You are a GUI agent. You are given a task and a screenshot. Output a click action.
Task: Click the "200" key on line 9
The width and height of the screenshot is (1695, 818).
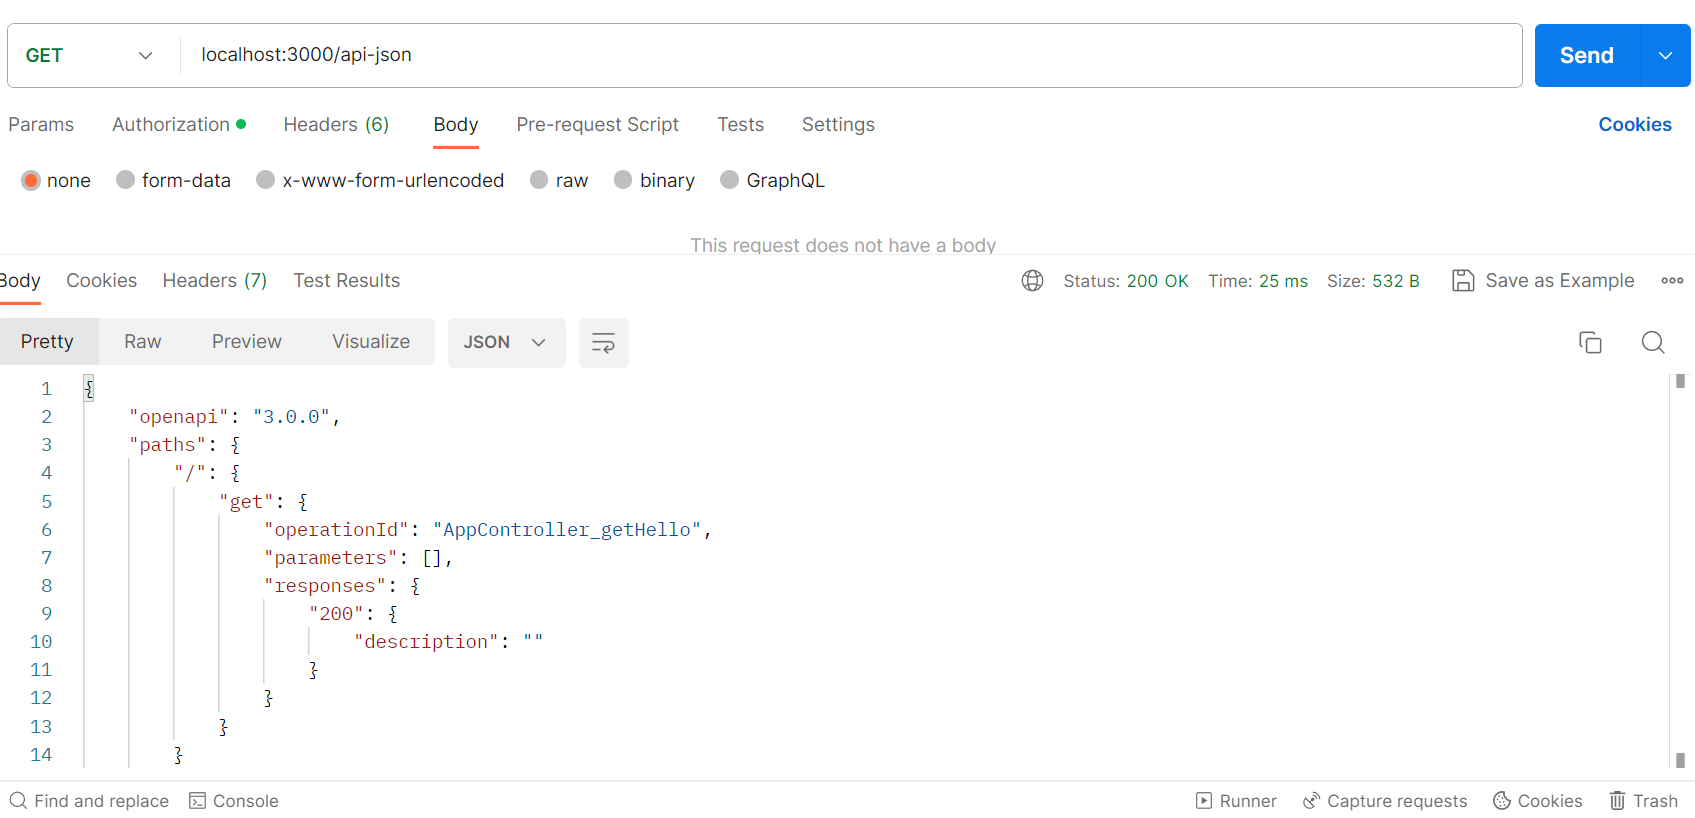336,614
